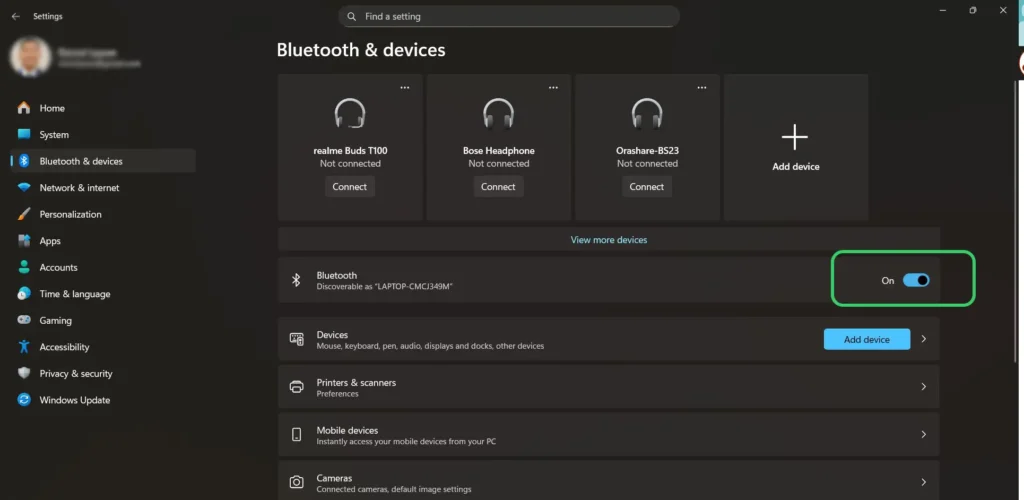
Task: Click the Time & language globe icon
Action: tap(24, 294)
